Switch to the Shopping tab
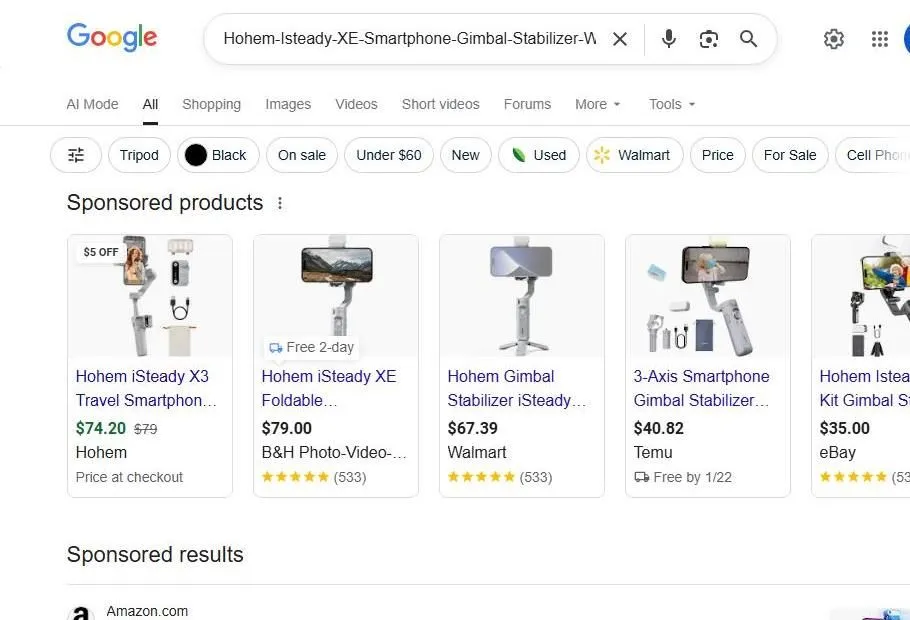Viewport: 910px width, 620px height. [211, 104]
